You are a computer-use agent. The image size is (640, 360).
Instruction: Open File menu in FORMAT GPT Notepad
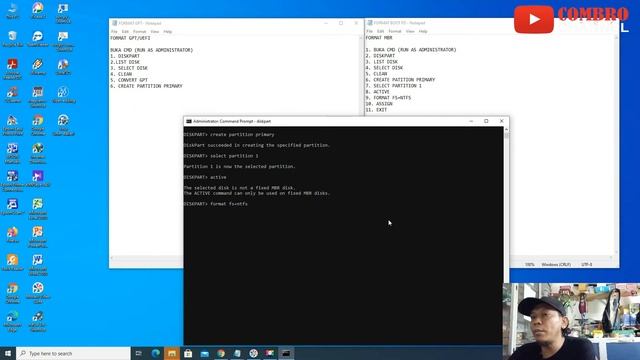(114, 31)
